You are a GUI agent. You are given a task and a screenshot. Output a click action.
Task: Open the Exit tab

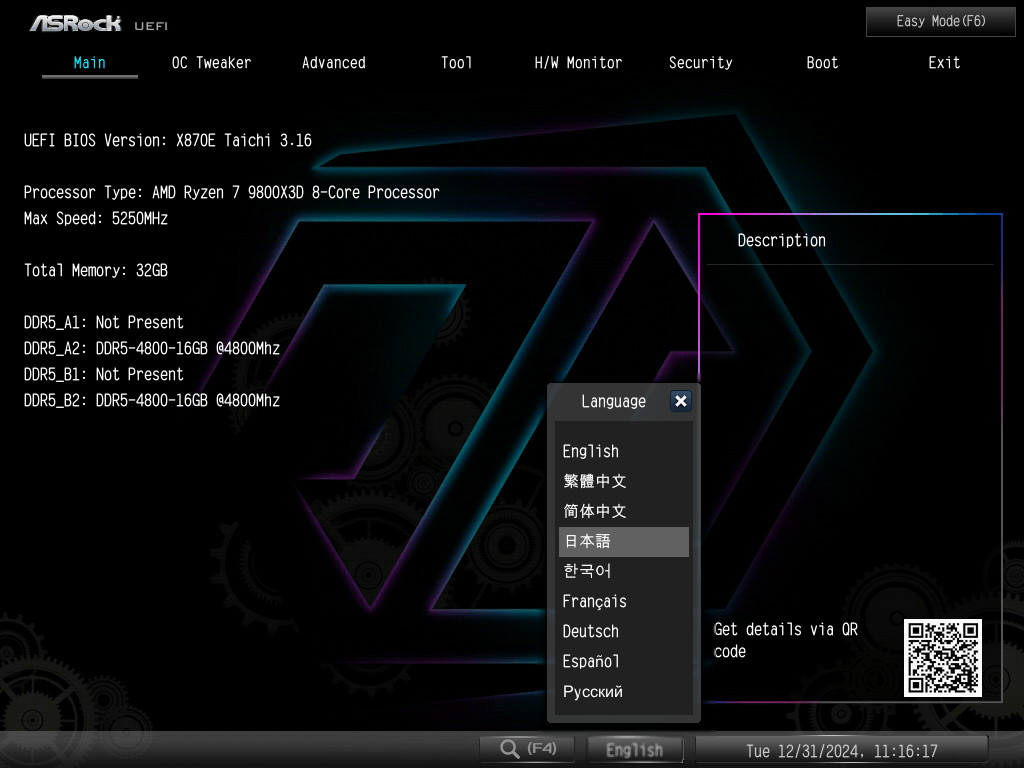point(944,63)
